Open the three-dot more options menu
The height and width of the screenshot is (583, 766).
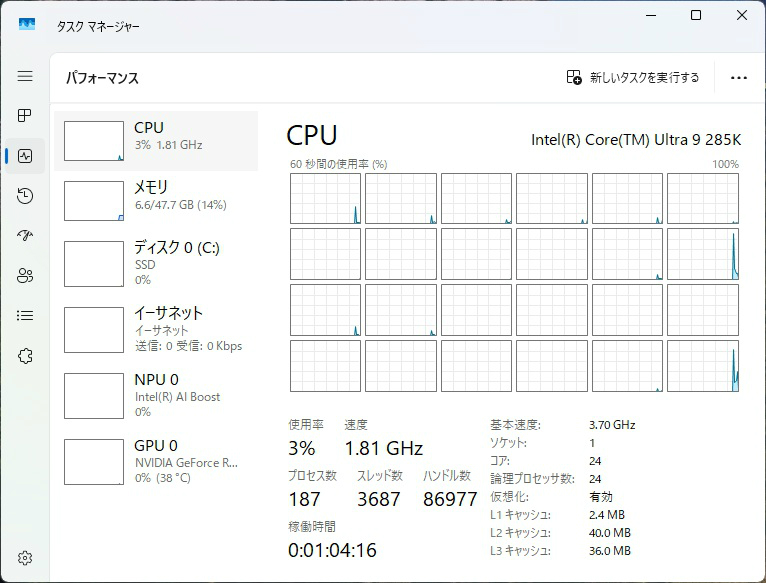(x=739, y=77)
